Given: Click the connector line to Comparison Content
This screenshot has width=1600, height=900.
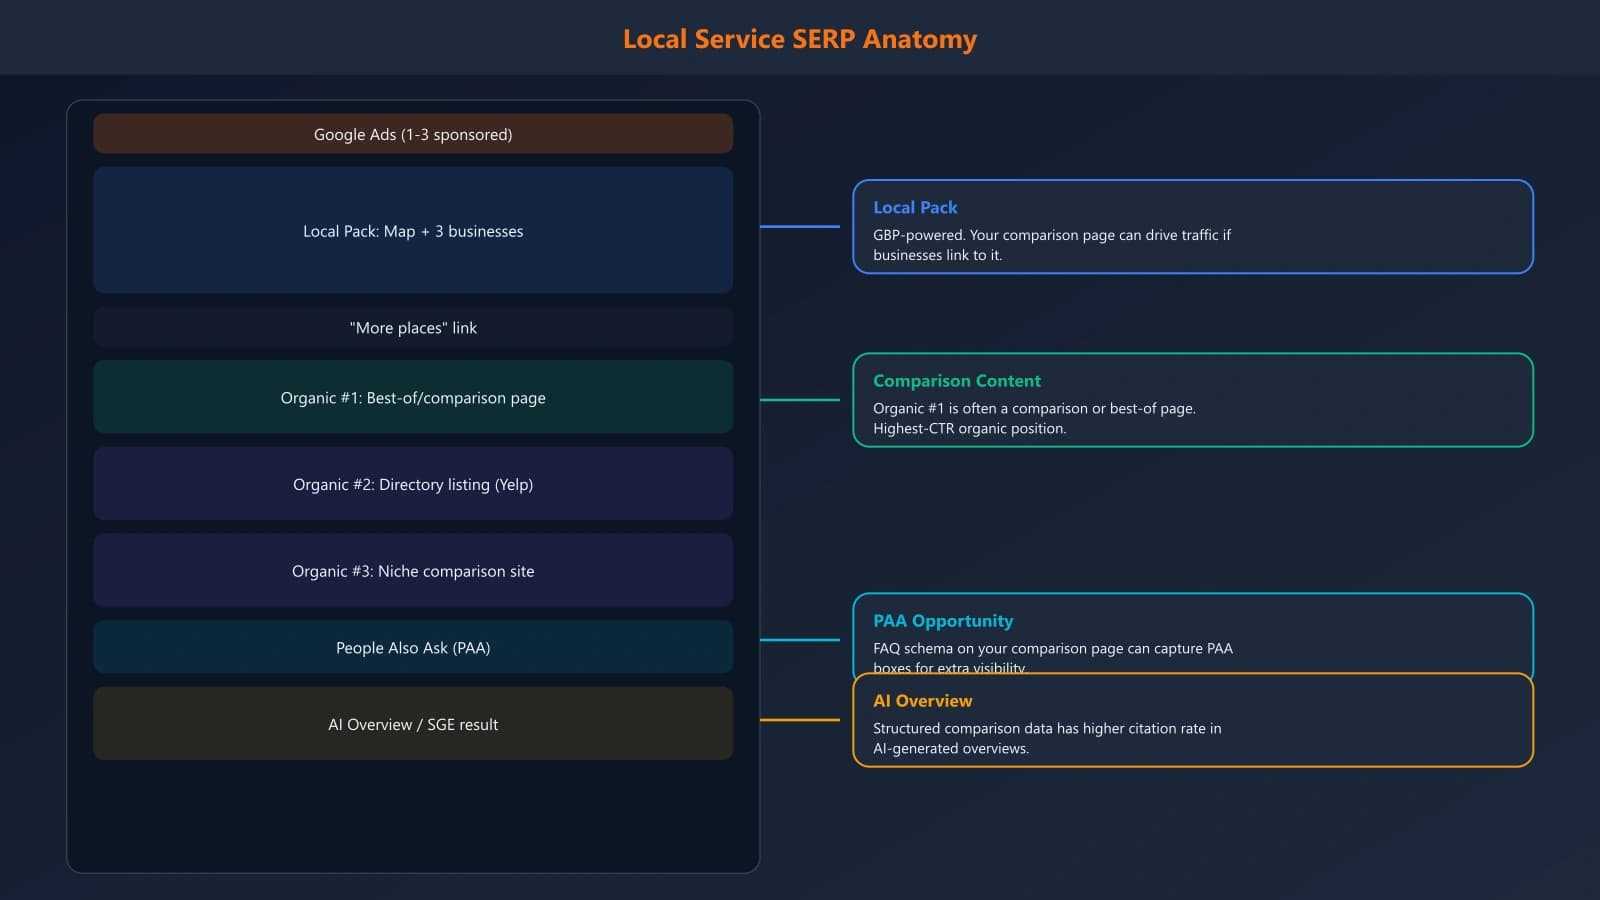Looking at the screenshot, I should (800, 400).
